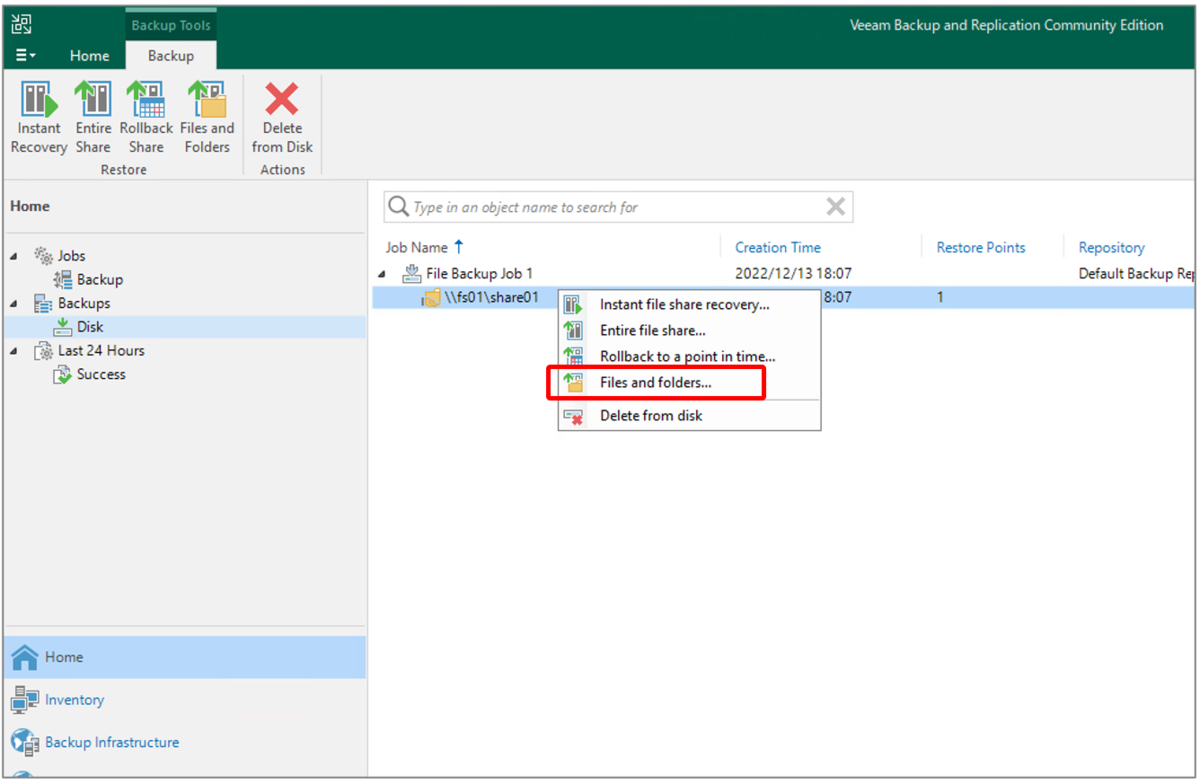This screenshot has width=1200, height=784.
Task: Select the Backups tree node
Action: 84,303
